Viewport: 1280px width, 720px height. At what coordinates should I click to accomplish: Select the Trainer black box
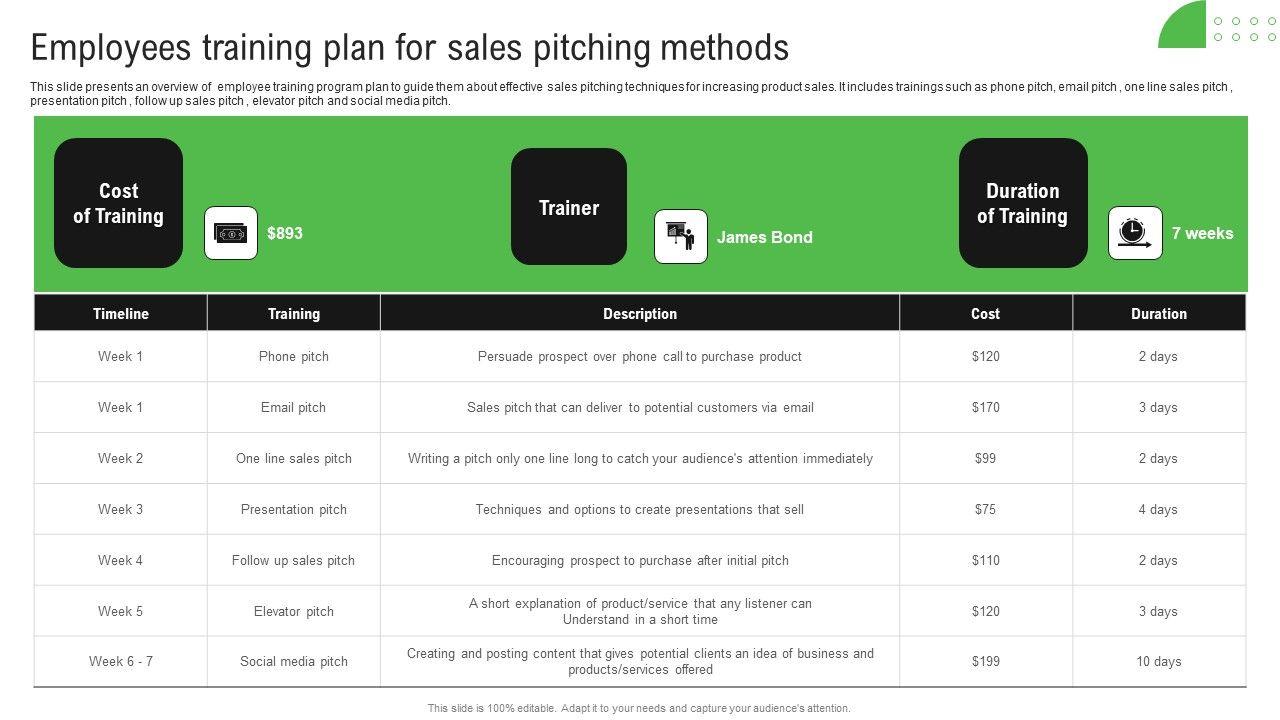[x=569, y=207]
